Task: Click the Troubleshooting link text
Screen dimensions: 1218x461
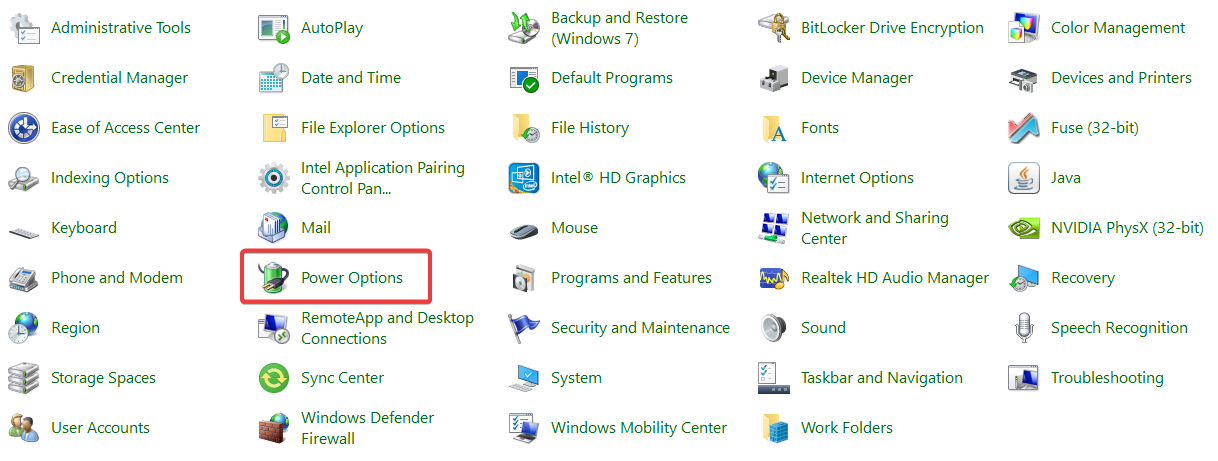Action: point(1107,378)
